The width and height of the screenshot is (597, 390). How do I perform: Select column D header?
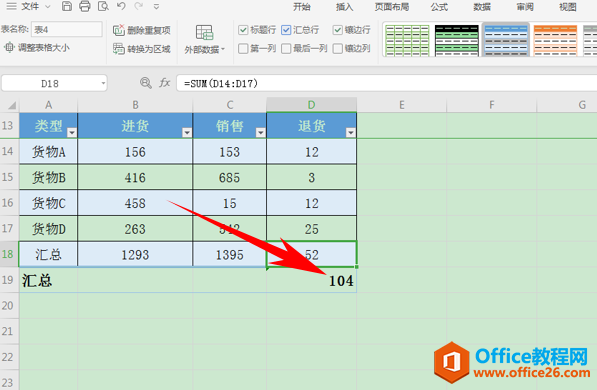click(311, 105)
